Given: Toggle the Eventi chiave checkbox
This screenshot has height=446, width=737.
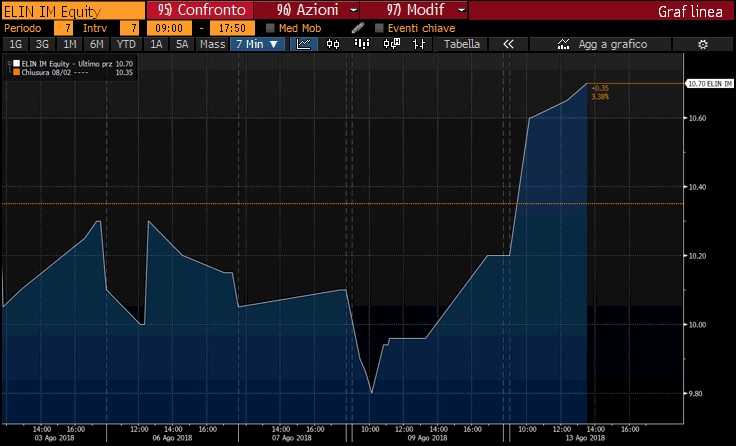Looking at the screenshot, I should 379,28.
